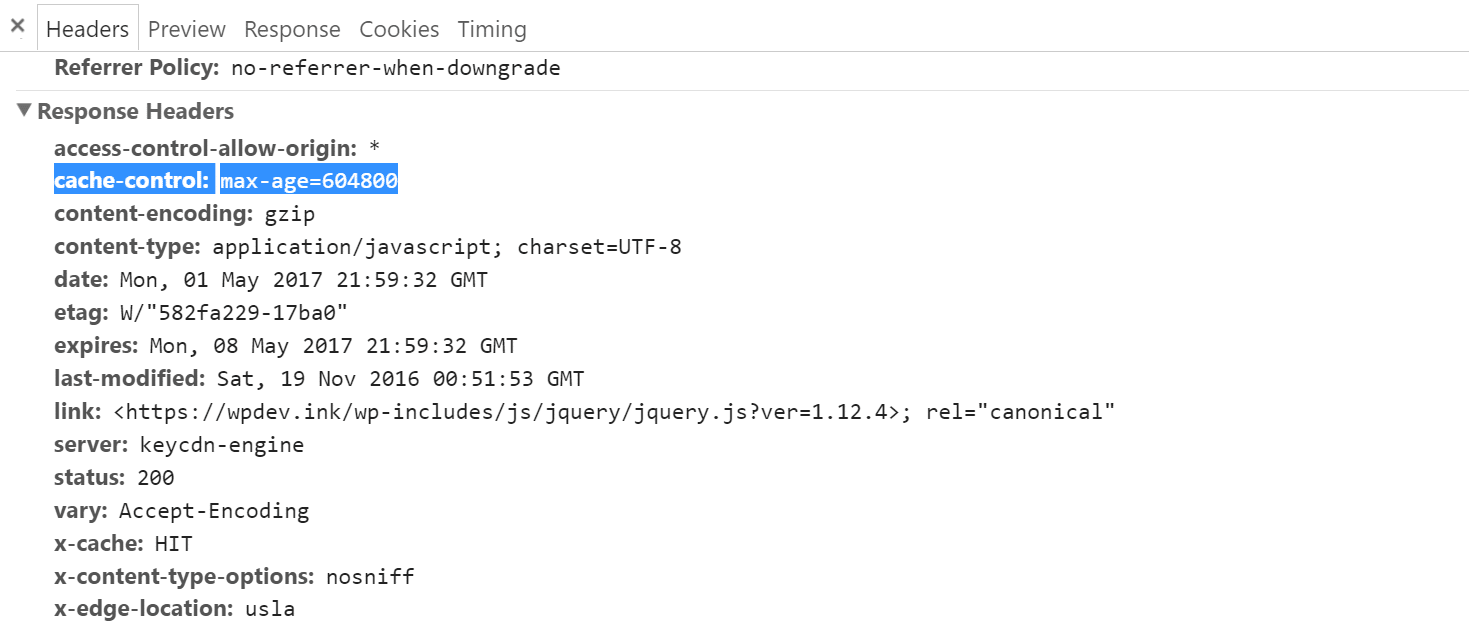Screen dimensions: 1469x630
Task: Open the Cookies tab
Action: (x=399, y=29)
